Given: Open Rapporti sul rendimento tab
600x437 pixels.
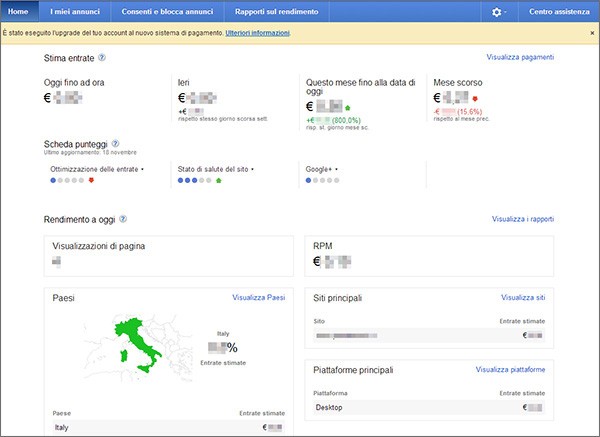Looking at the screenshot, I should [277, 12].
